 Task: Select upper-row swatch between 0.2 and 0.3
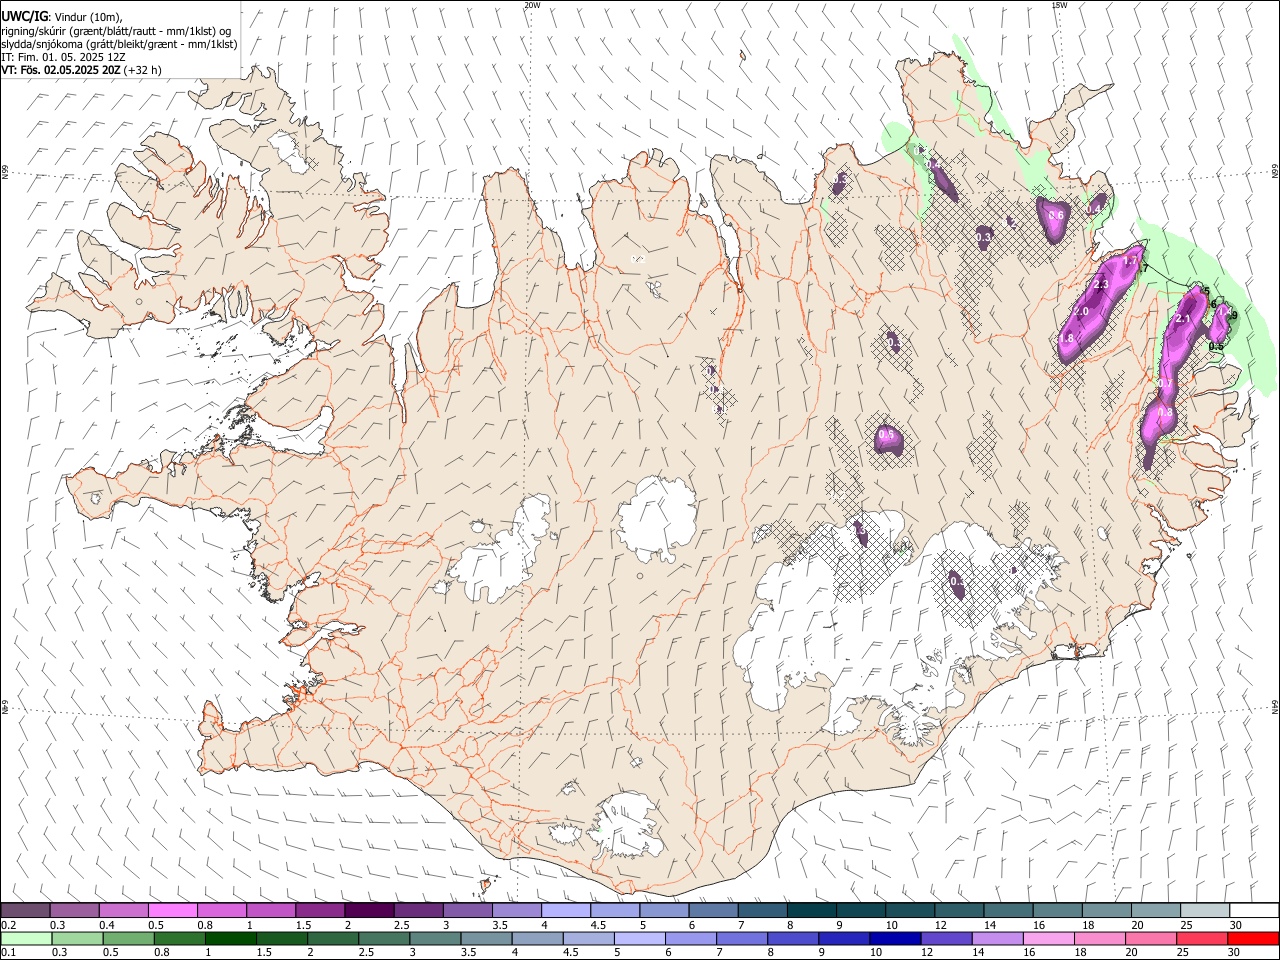26,911
